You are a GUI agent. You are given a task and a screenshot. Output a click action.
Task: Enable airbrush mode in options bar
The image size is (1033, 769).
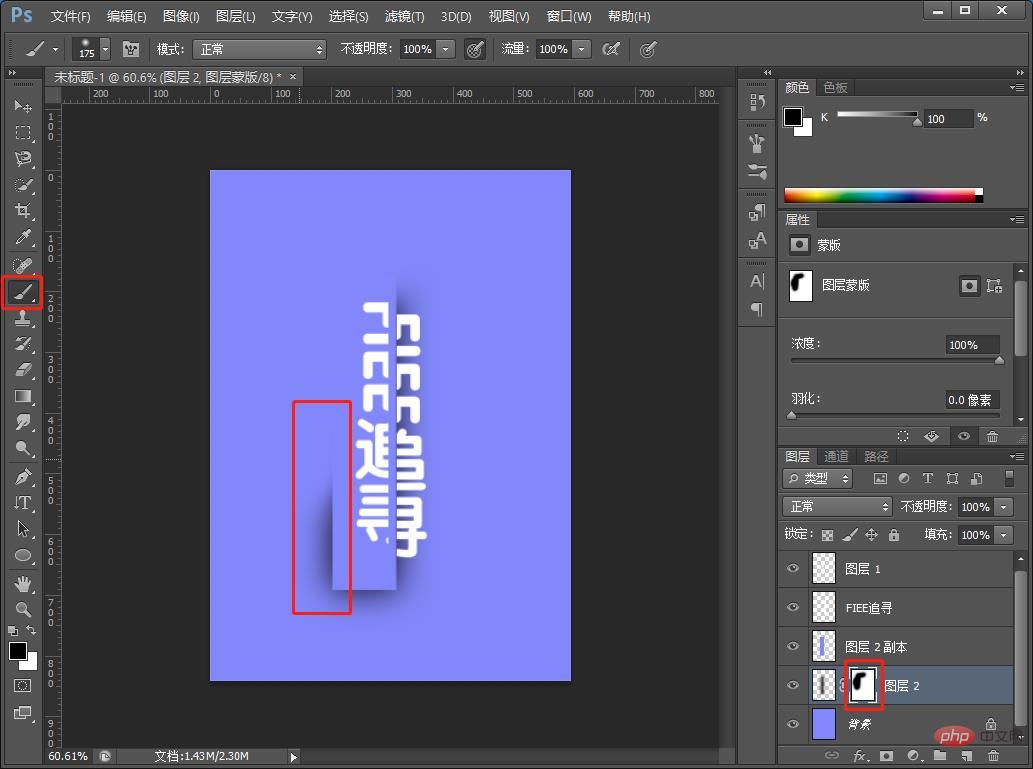(611, 49)
